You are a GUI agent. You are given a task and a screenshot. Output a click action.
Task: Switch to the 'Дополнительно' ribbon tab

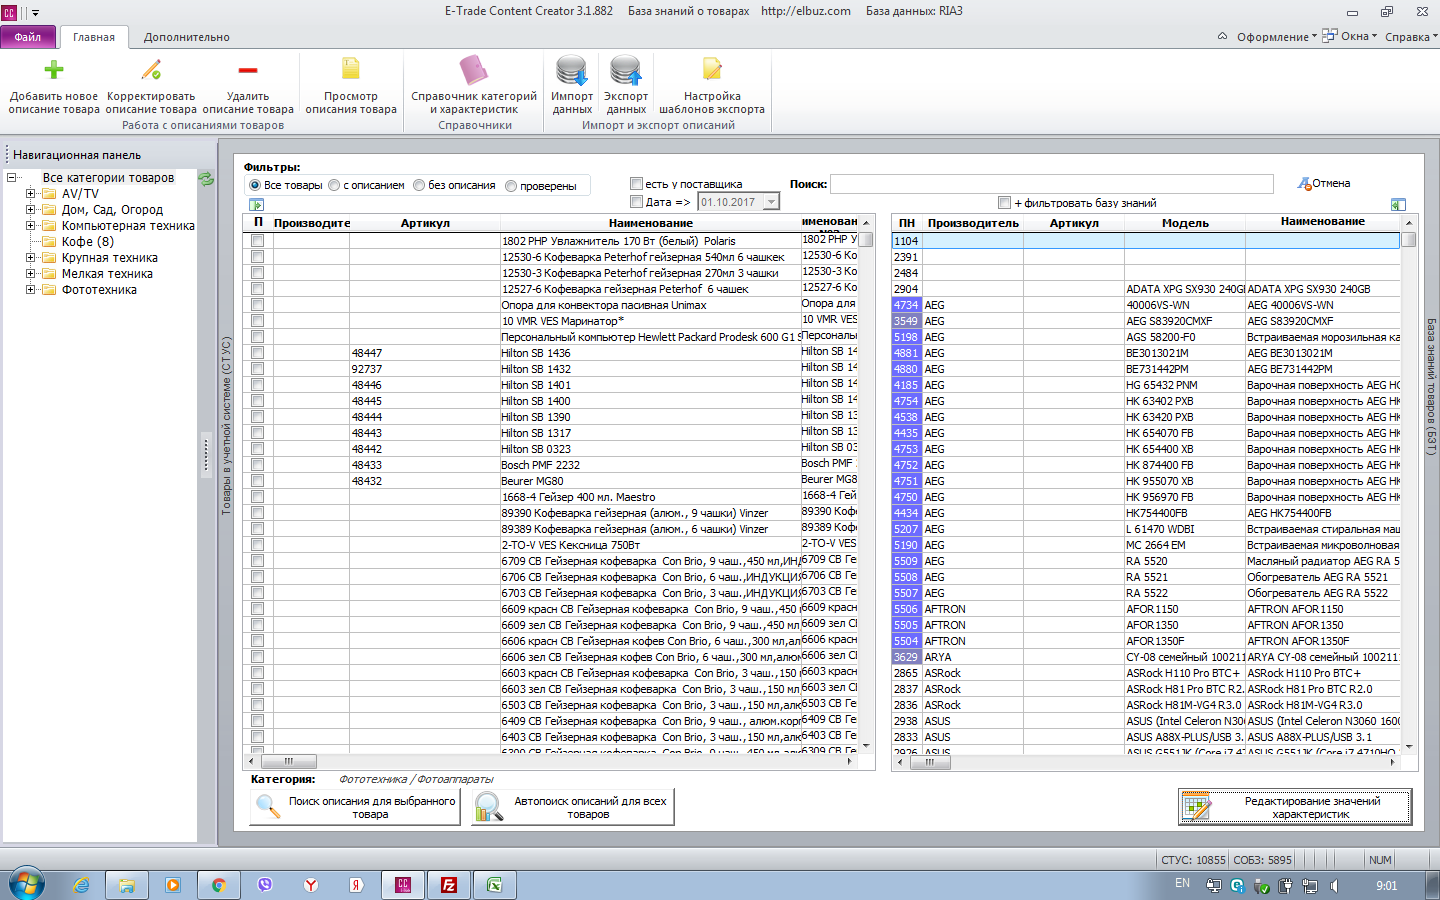pyautogui.click(x=187, y=37)
